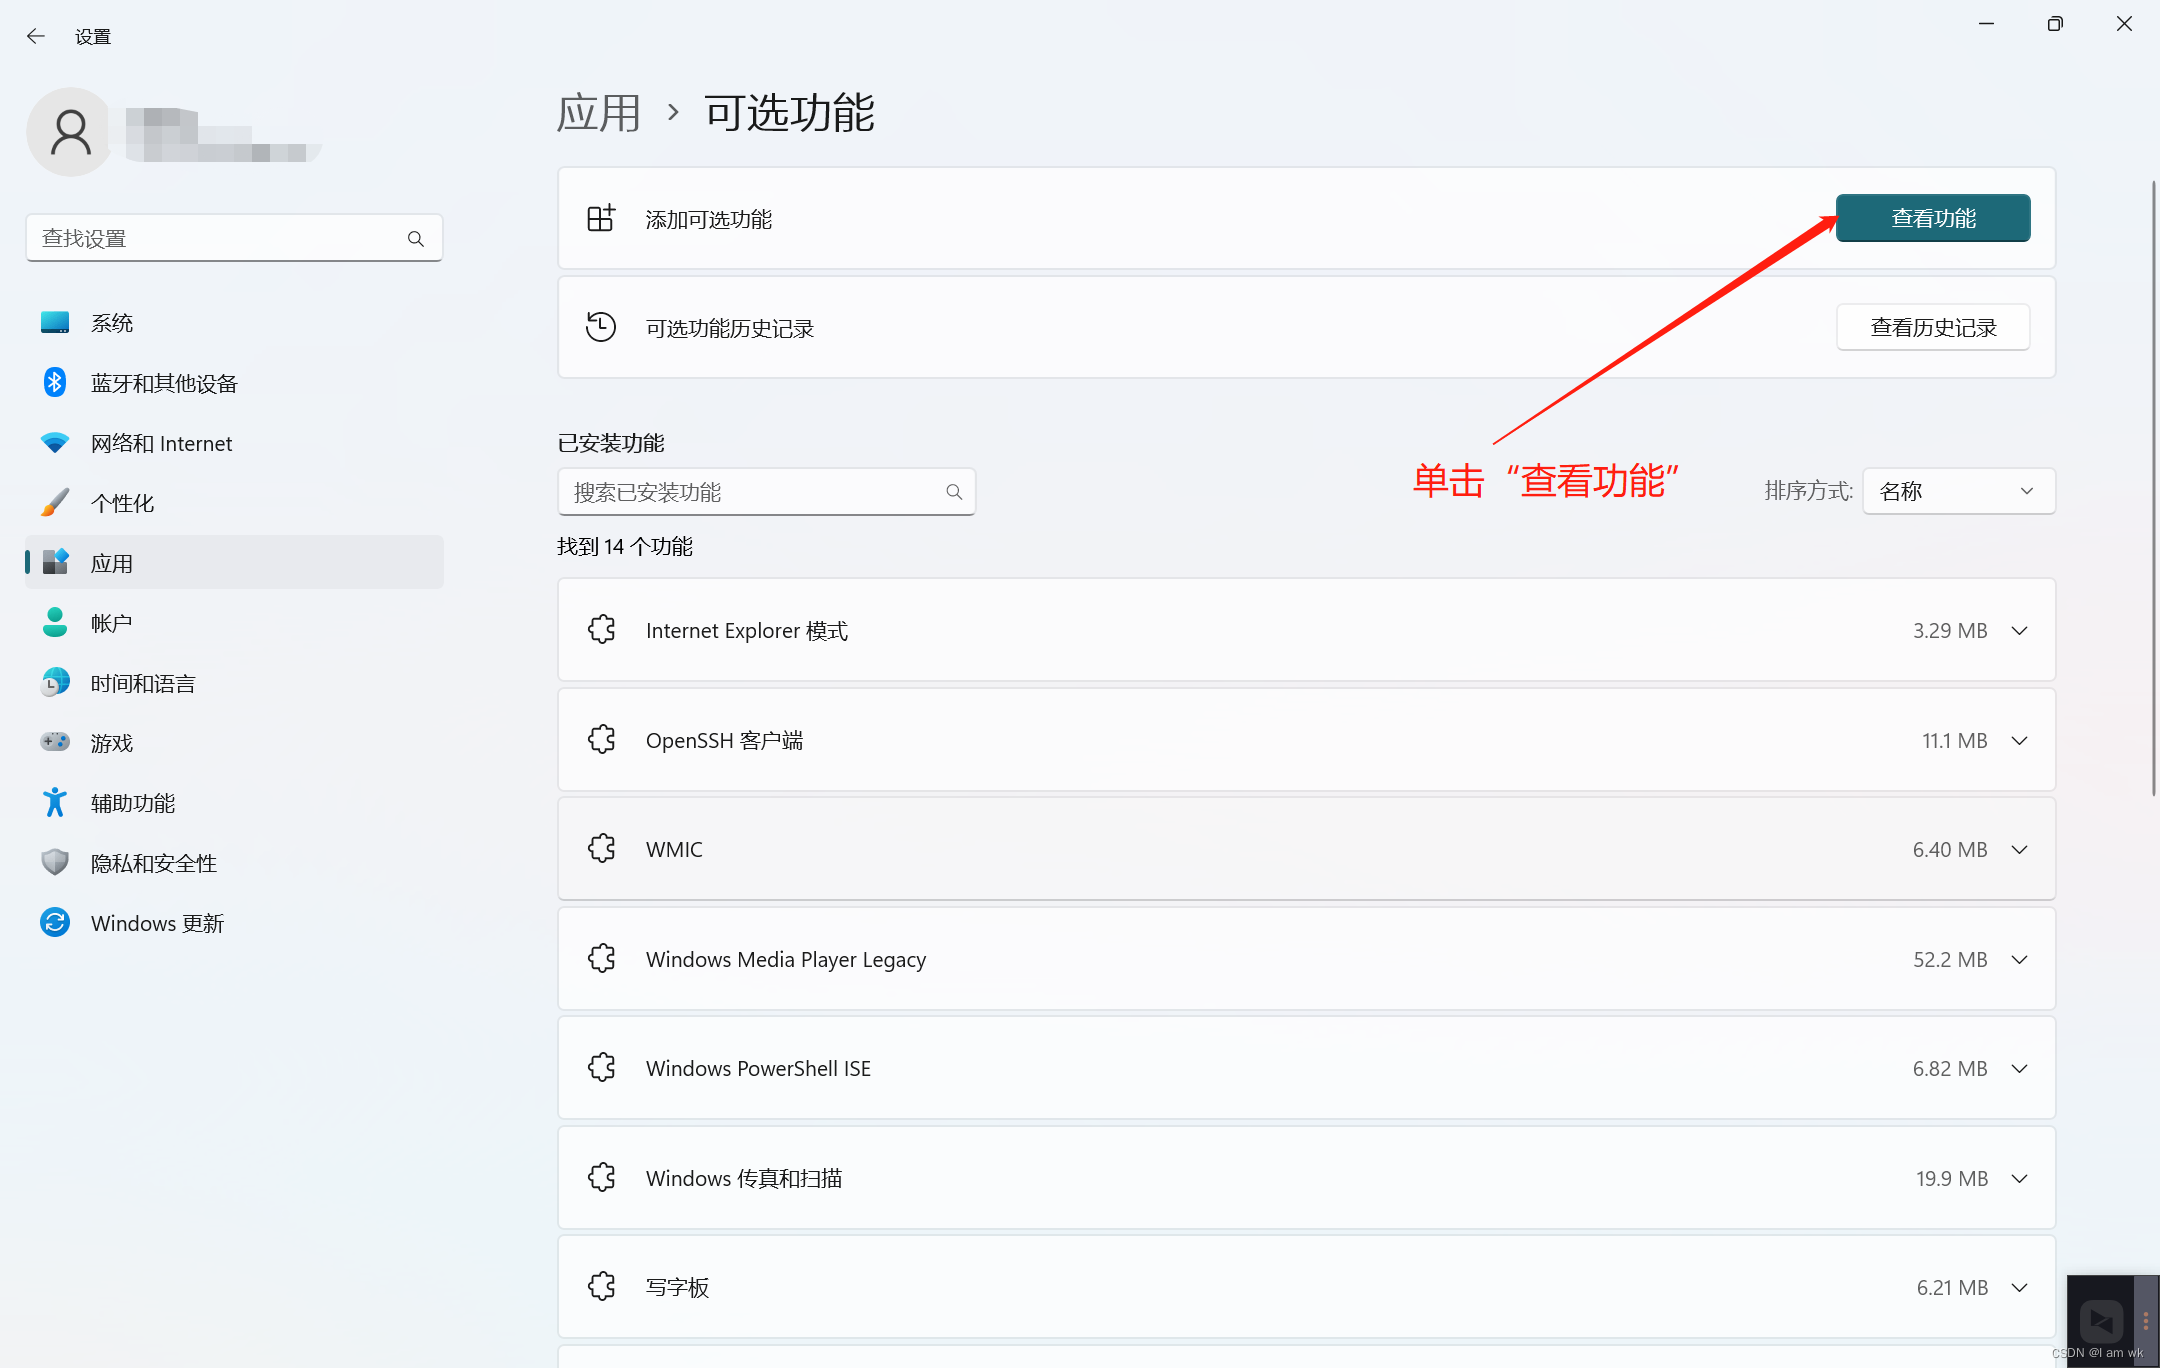Open the 排序方式 名称 dropdown
Image resolution: width=2160 pixels, height=1368 pixels.
click(x=1958, y=491)
